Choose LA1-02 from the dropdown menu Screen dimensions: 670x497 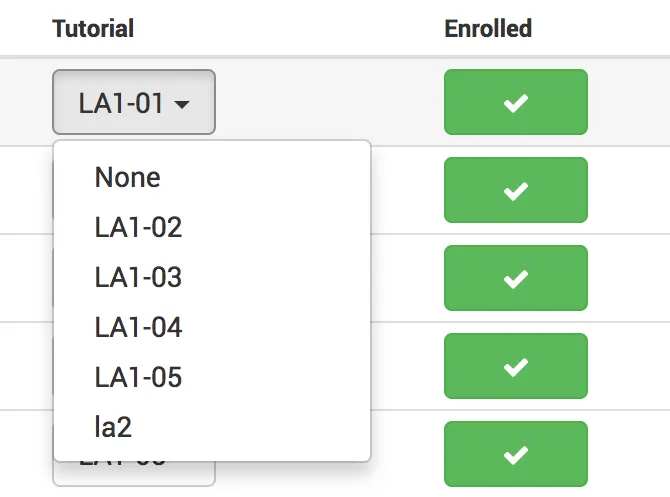tap(138, 227)
